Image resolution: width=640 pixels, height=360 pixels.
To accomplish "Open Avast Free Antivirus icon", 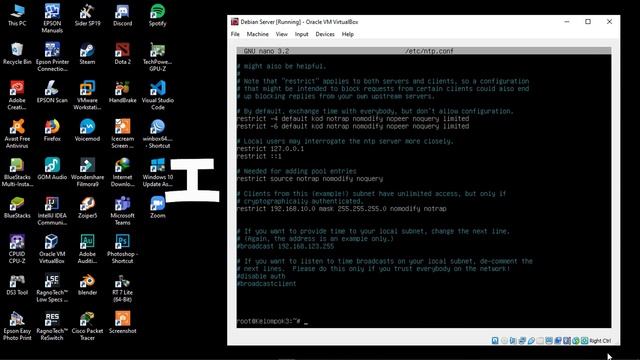I will [x=17, y=134].
